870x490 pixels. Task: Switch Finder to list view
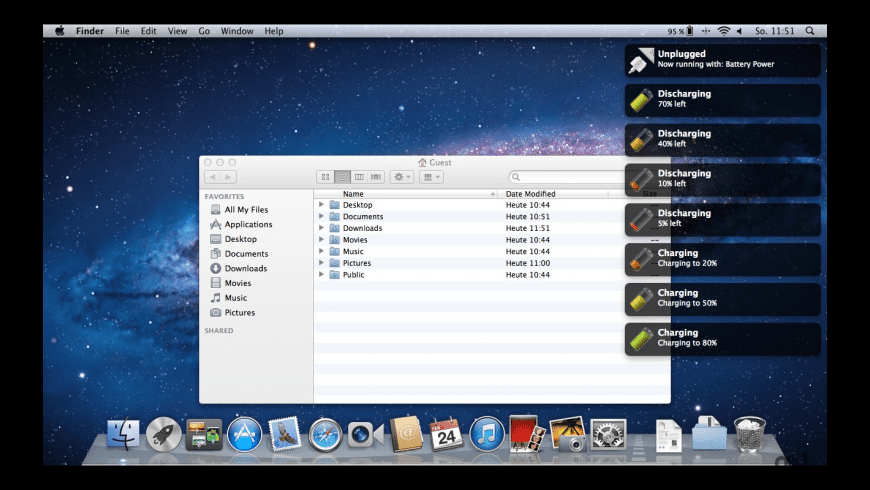[x=342, y=177]
